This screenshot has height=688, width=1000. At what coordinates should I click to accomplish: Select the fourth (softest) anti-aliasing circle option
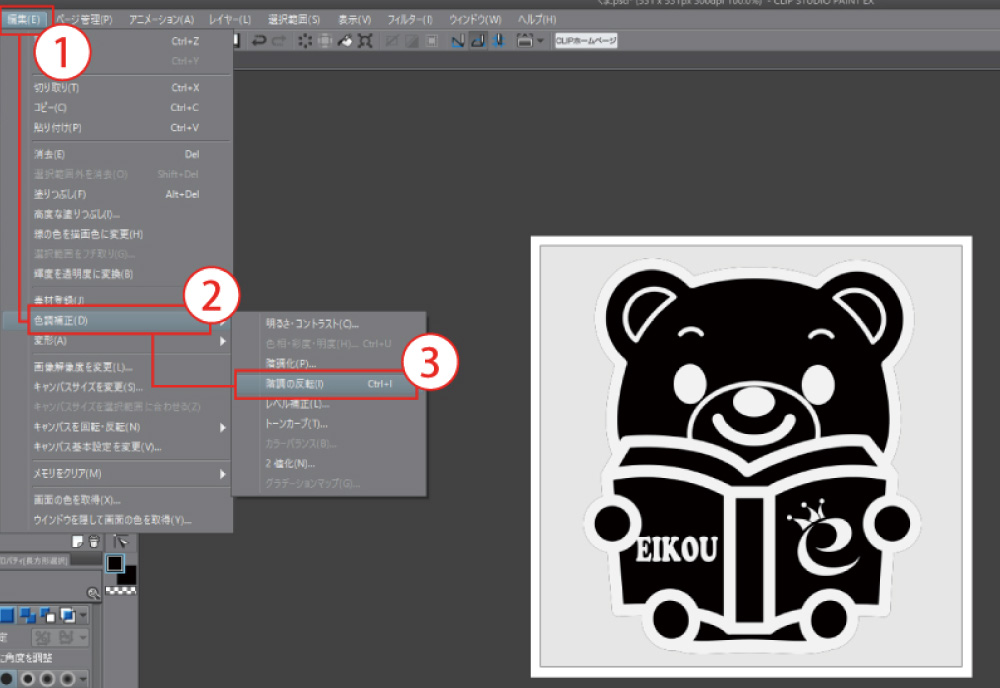pyautogui.click(x=67, y=678)
